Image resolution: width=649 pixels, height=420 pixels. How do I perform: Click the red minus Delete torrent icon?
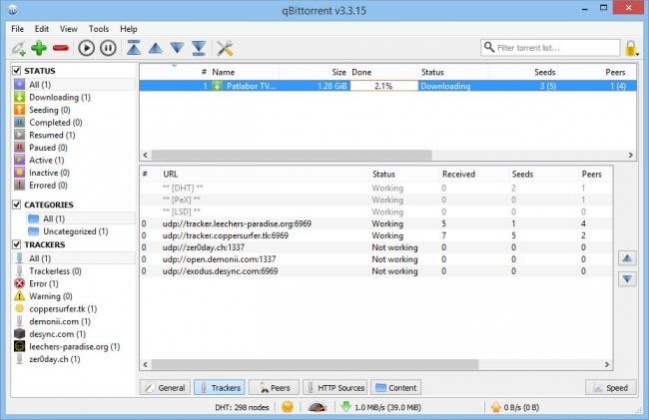tap(60, 48)
